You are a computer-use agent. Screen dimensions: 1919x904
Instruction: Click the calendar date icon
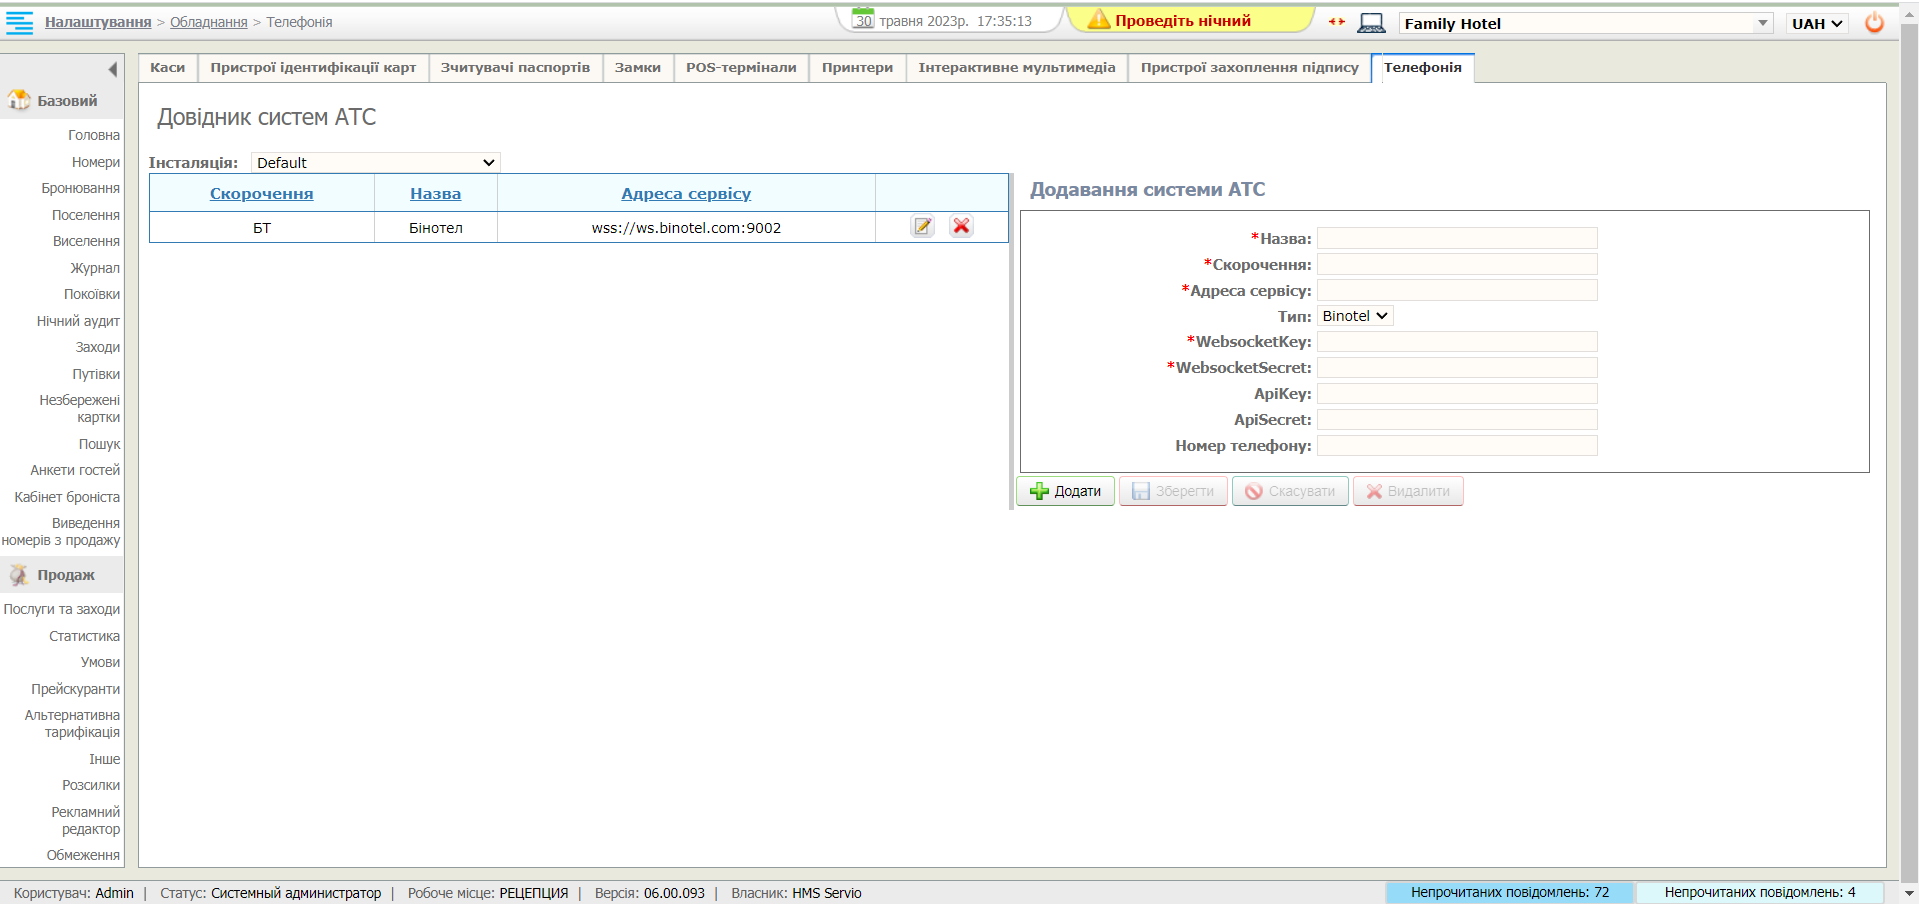(862, 19)
